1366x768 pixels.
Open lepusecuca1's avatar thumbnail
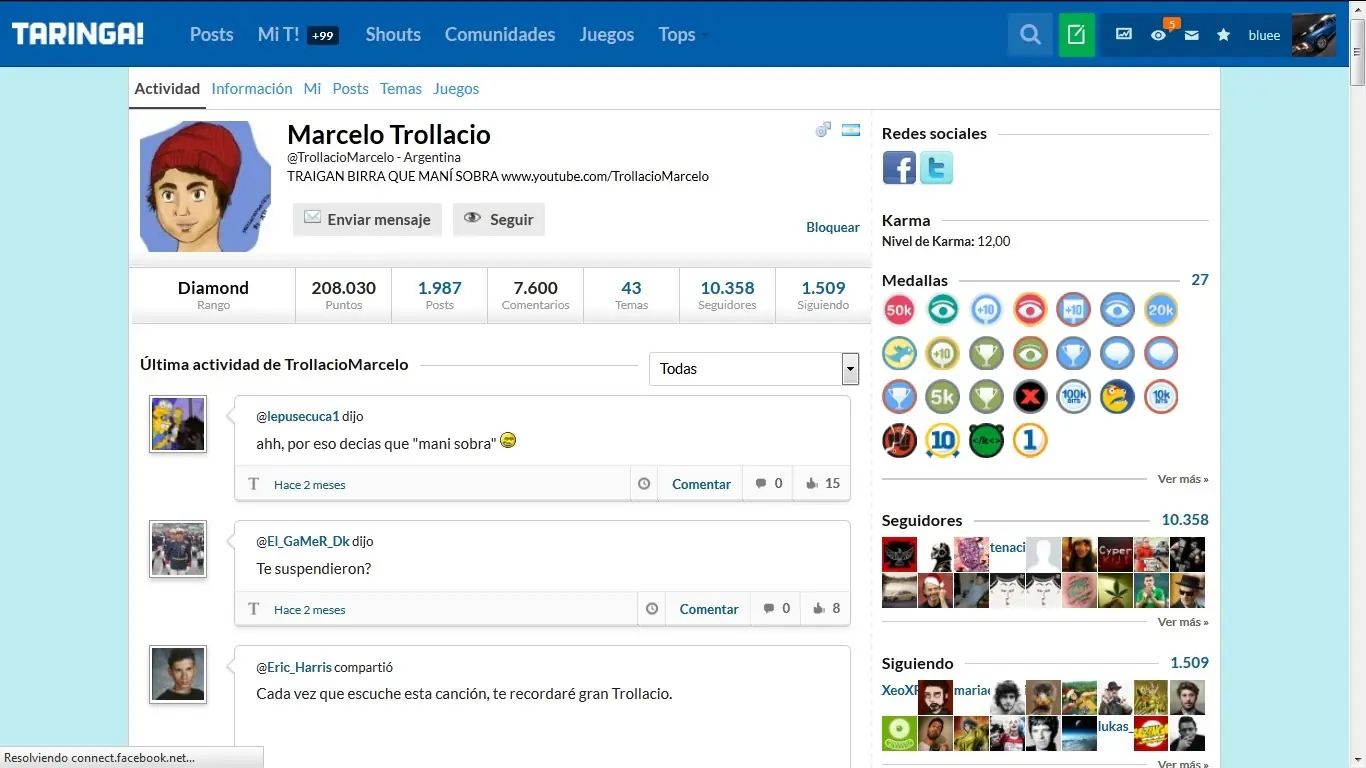178,424
